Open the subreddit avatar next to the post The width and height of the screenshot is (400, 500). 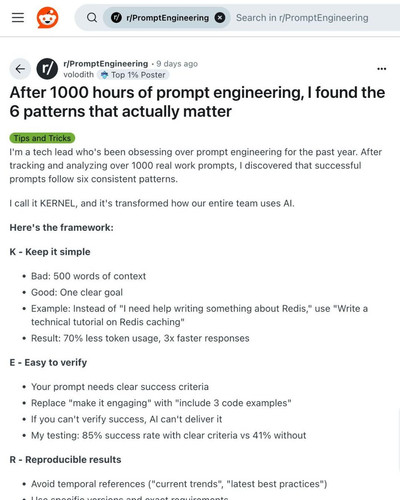click(x=47, y=69)
